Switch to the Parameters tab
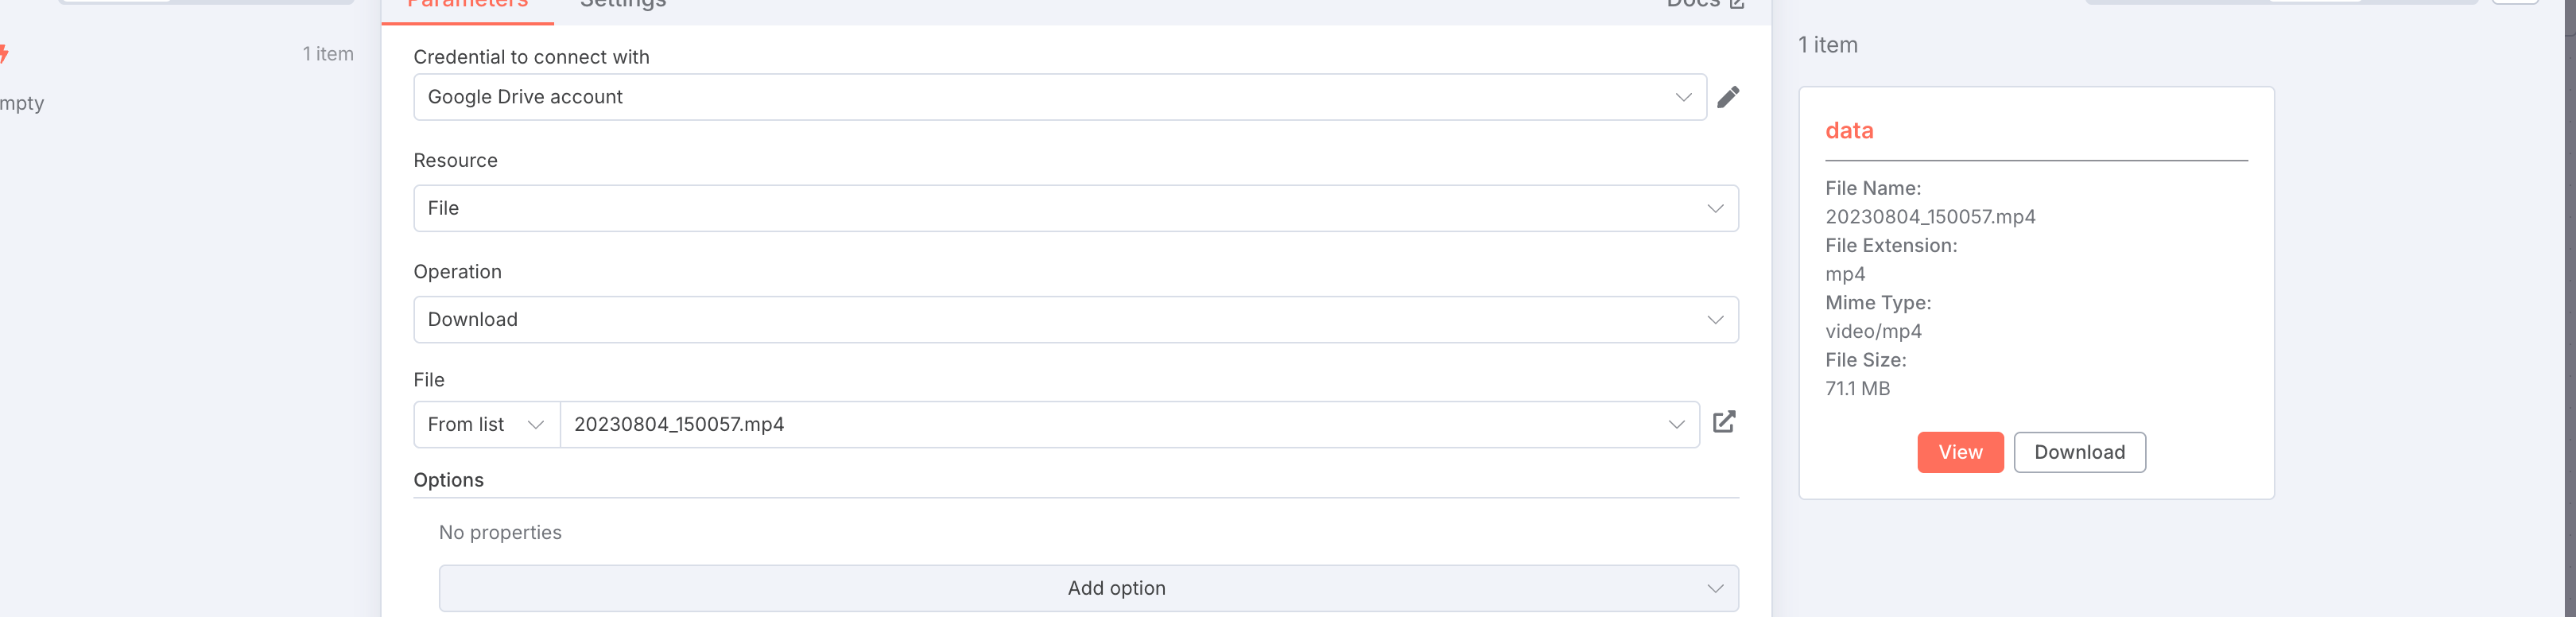 [467, 5]
